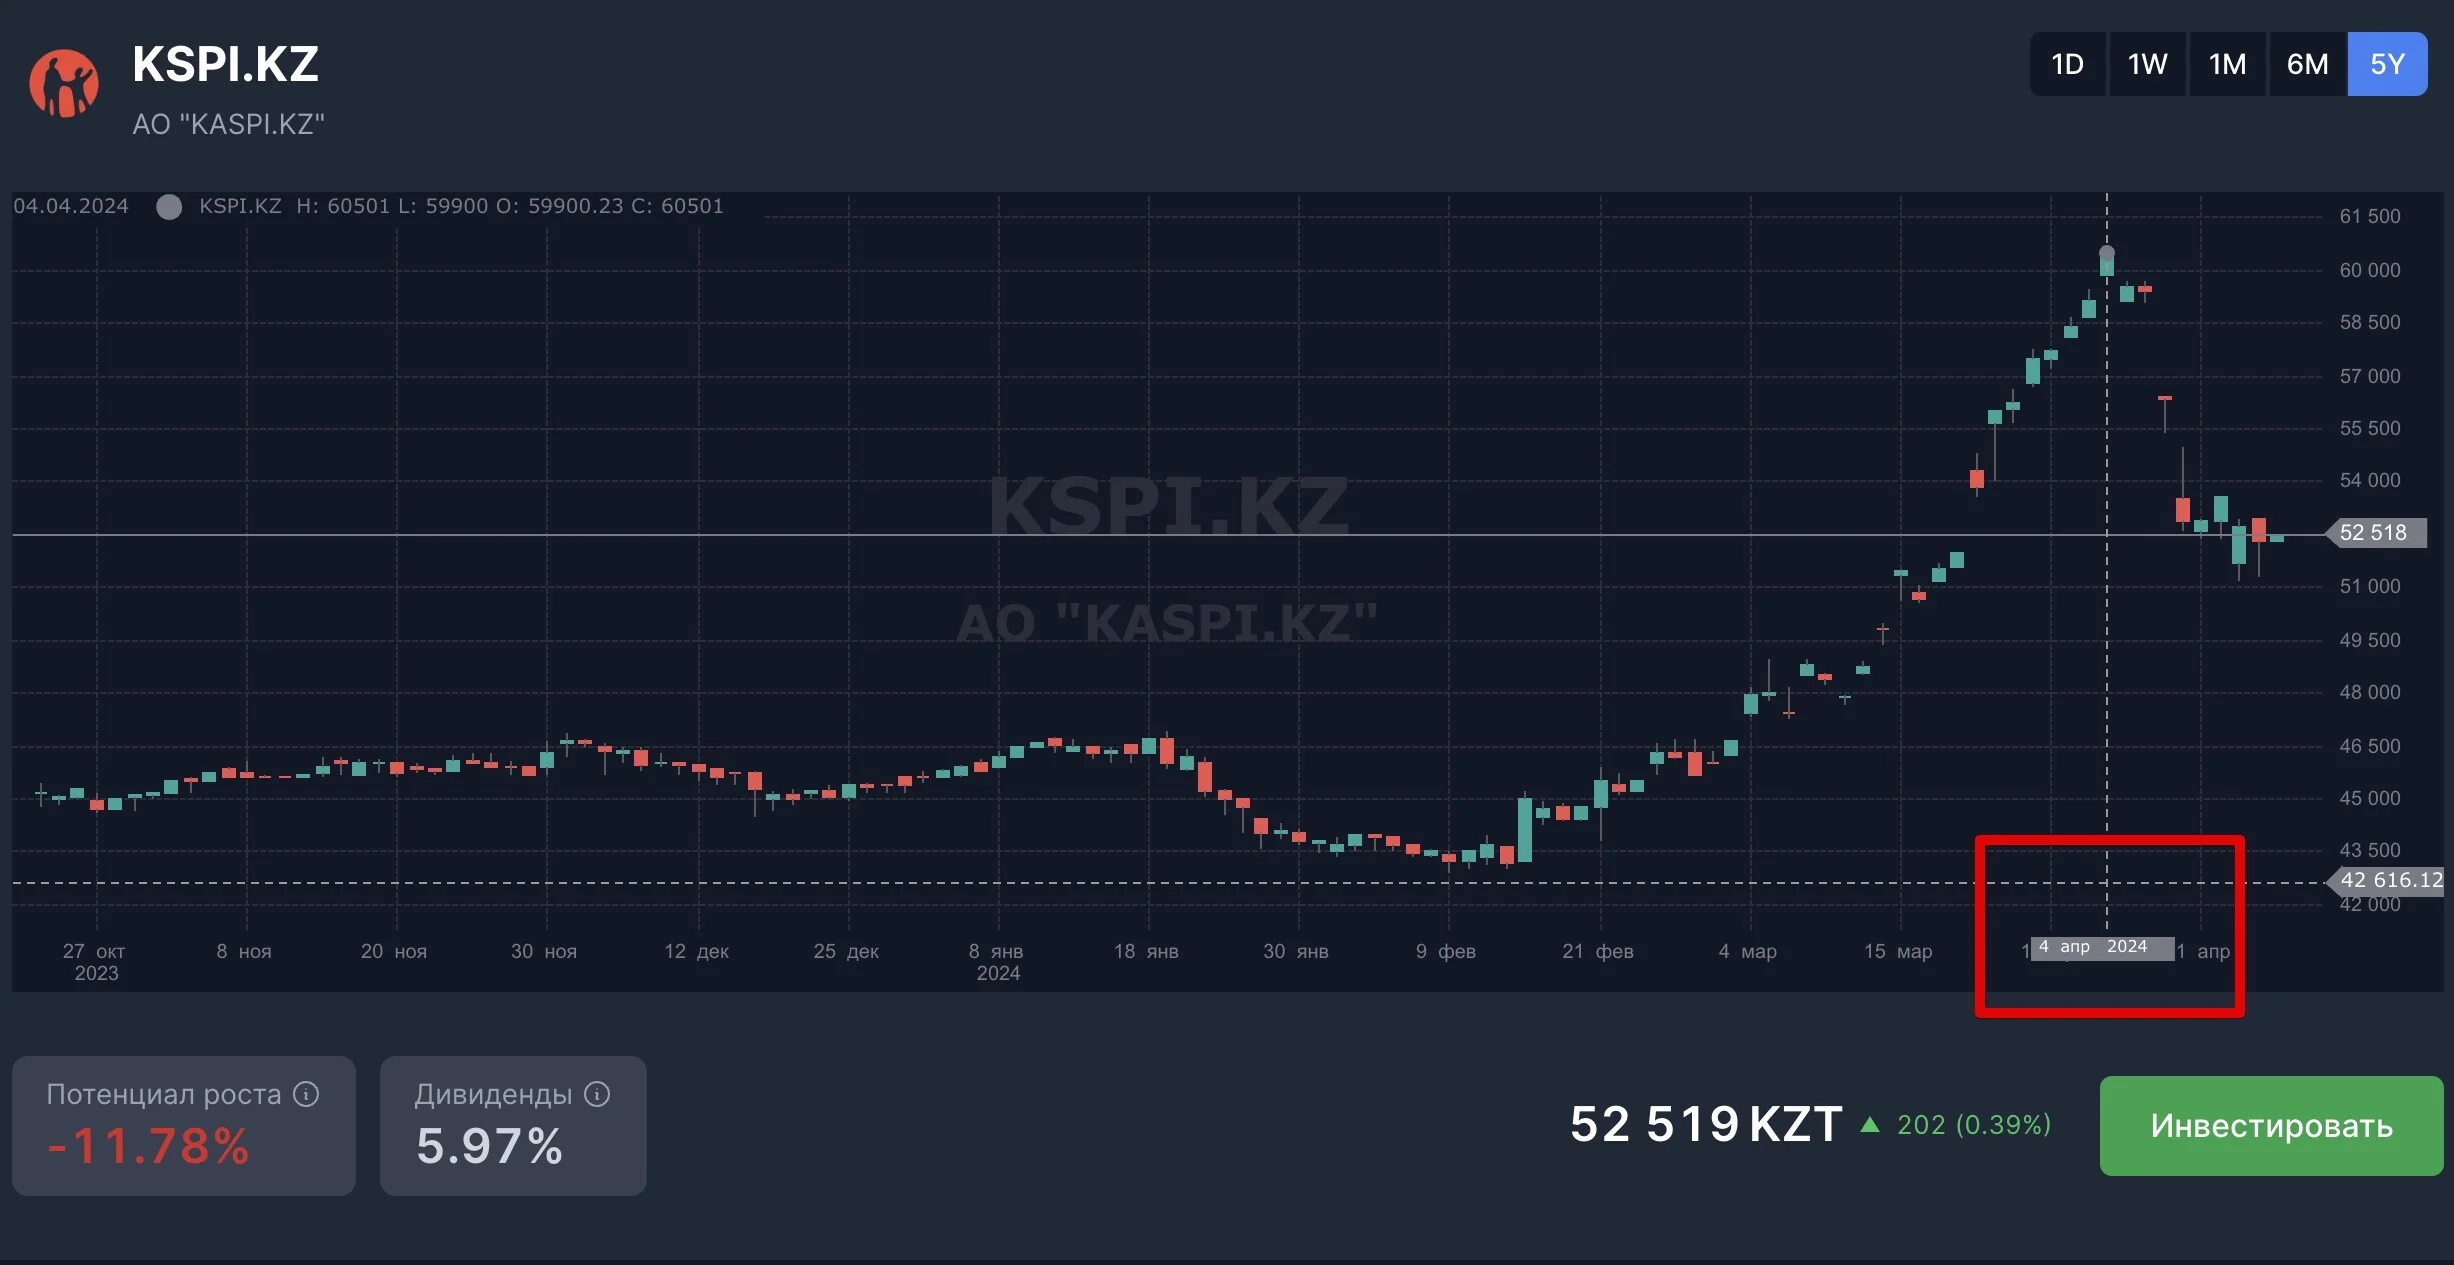Click the grey series dot beside KSPI.KZ legend
Screen dimensions: 2454x1265
169,206
